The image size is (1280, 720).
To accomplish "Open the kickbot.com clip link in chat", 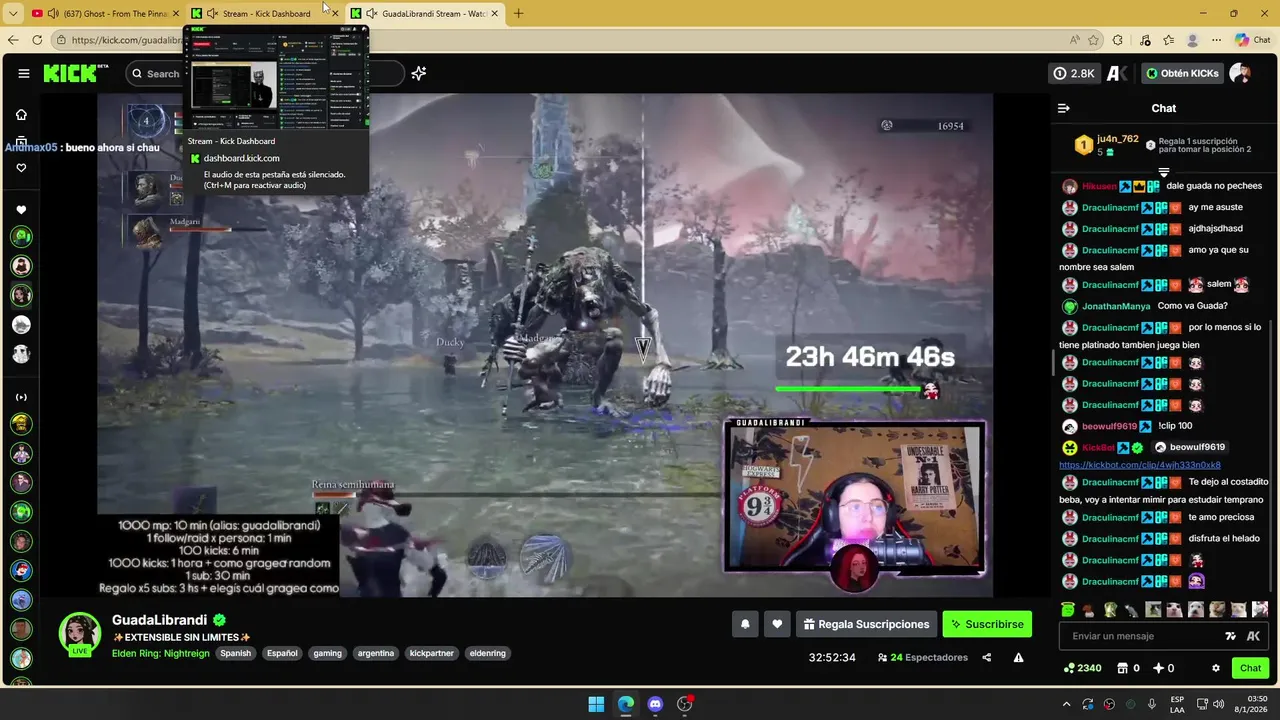I will coord(1140,465).
